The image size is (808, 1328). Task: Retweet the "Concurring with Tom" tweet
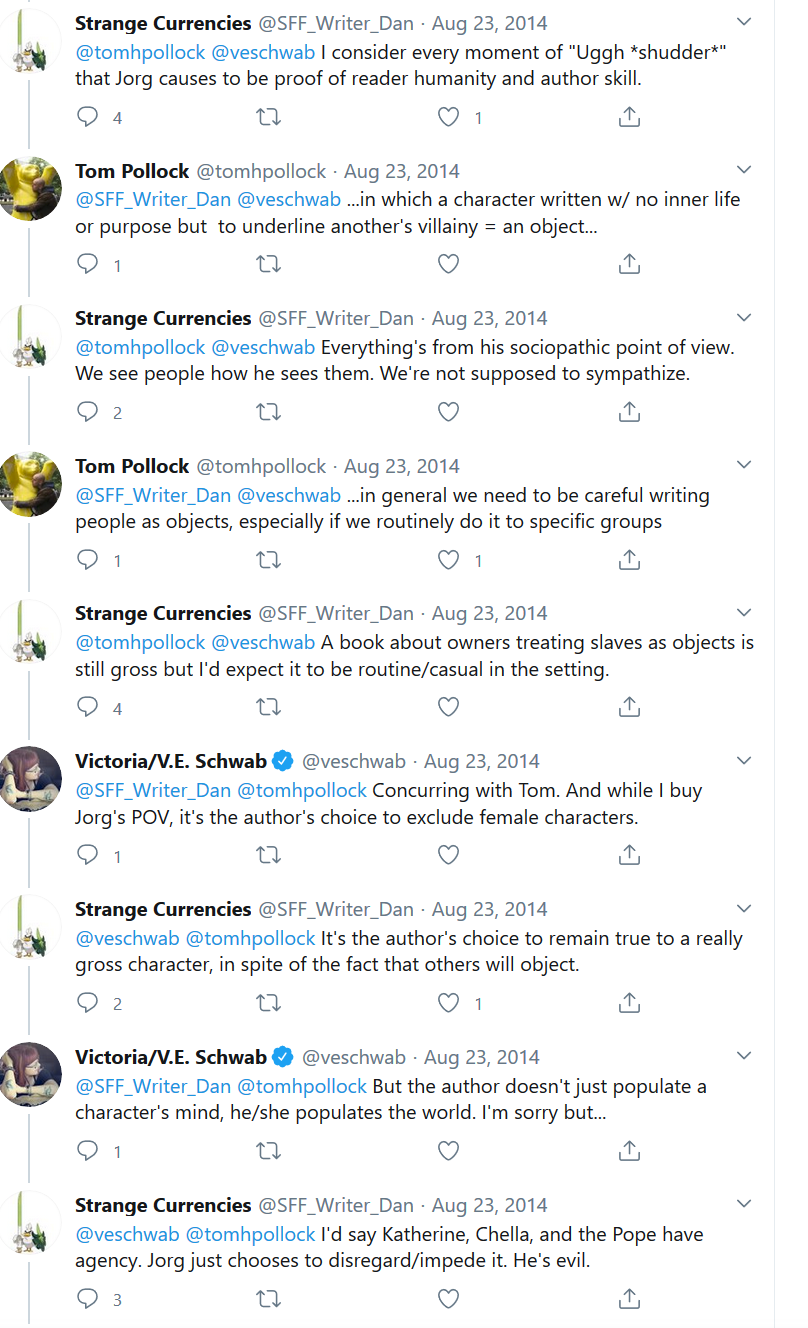[x=268, y=855]
